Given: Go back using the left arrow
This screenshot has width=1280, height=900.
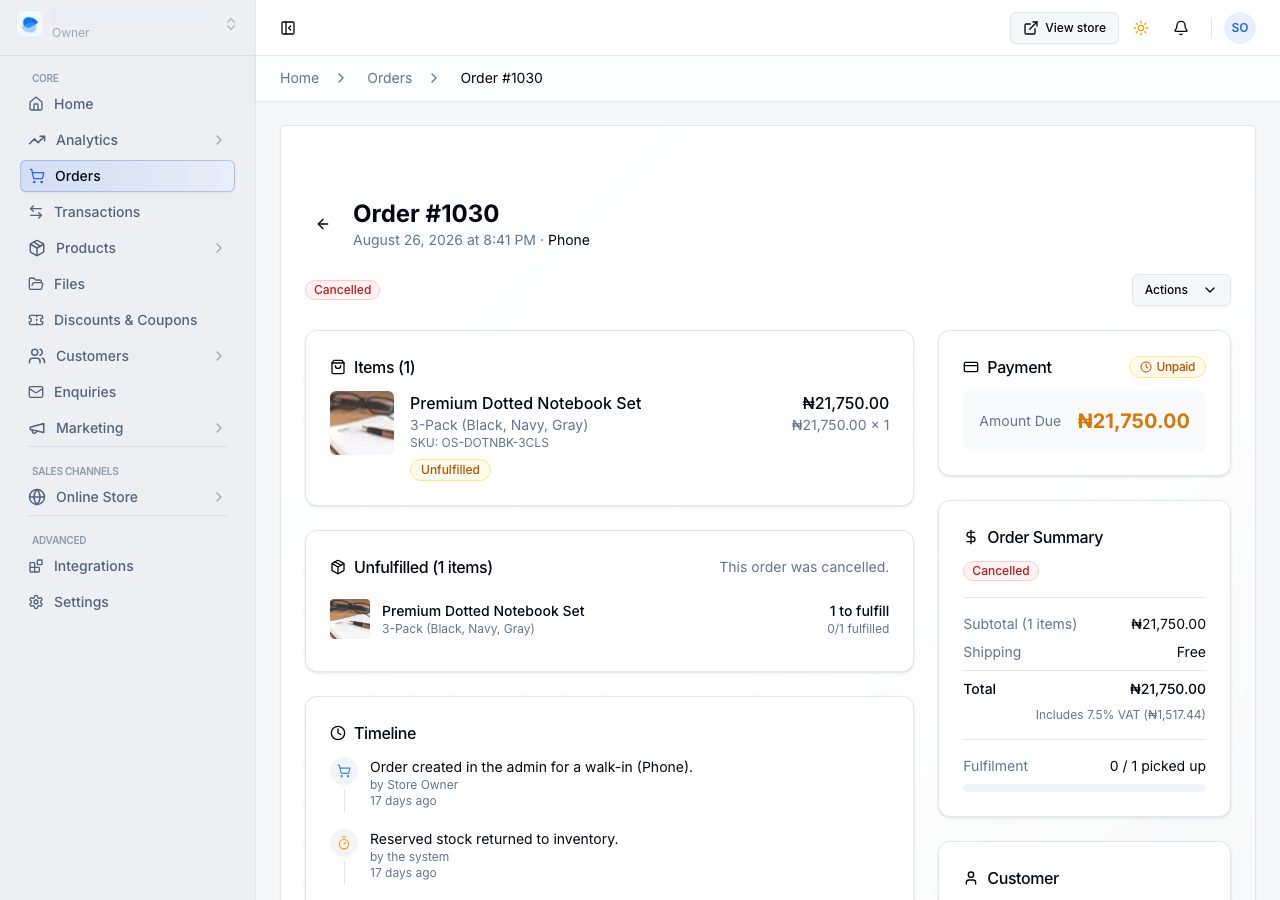Looking at the screenshot, I should coord(323,224).
